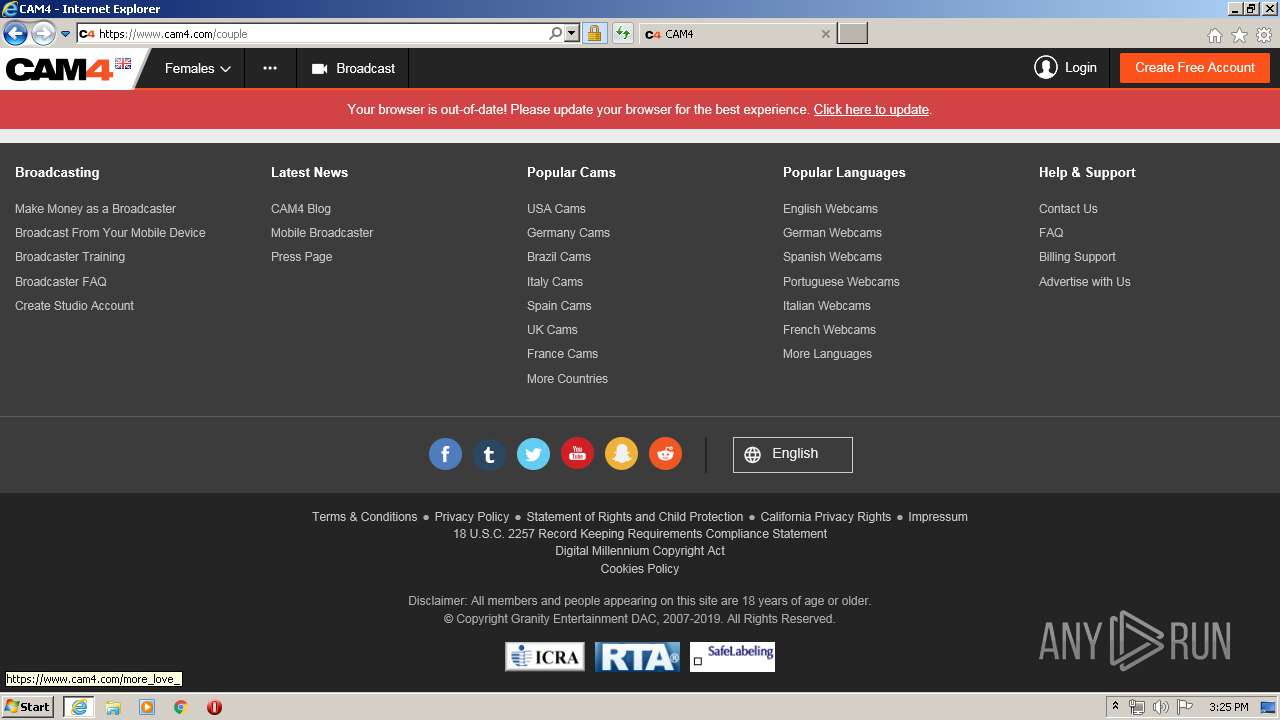Screen dimensions: 1280x720
Task: Click the ICRA badge
Action: pos(545,657)
